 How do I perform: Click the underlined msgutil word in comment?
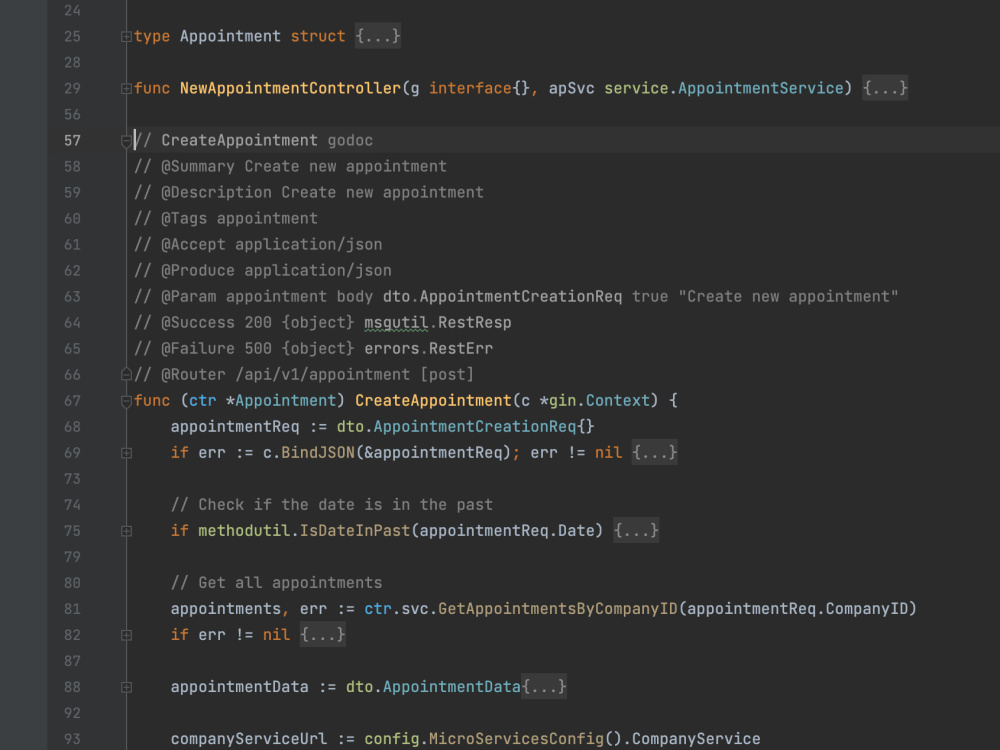pos(396,323)
